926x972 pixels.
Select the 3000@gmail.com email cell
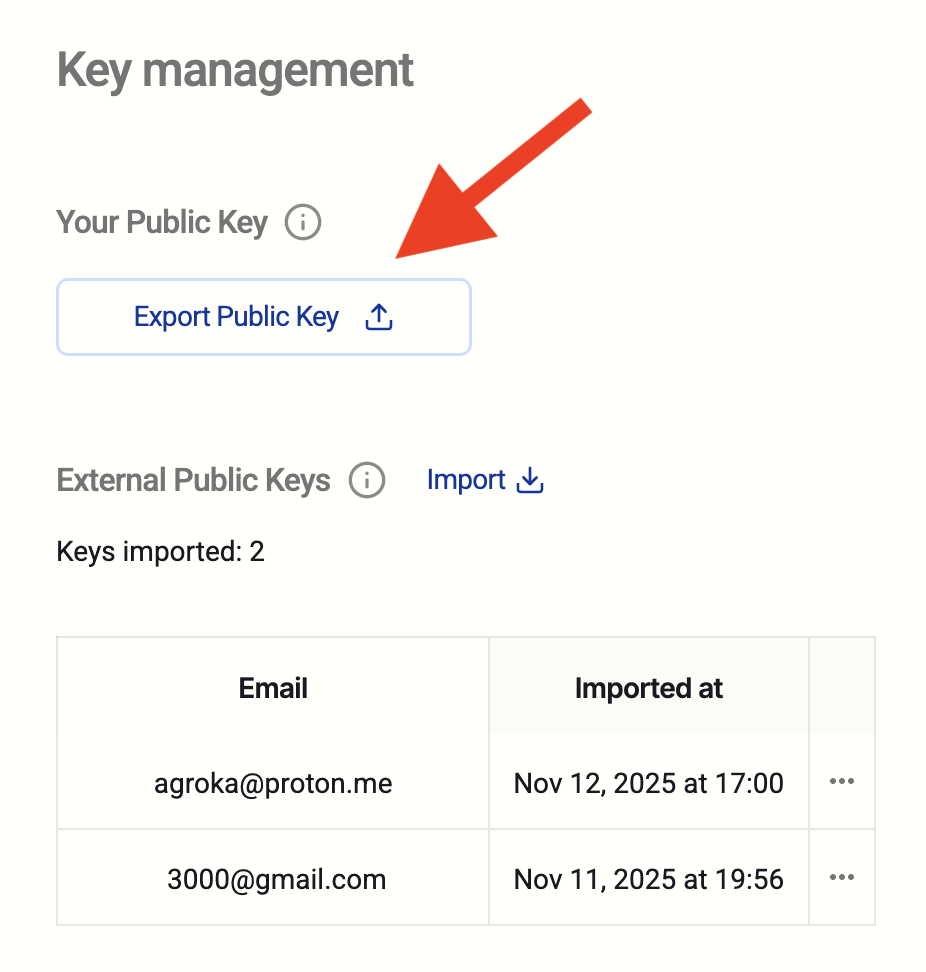(x=276, y=879)
